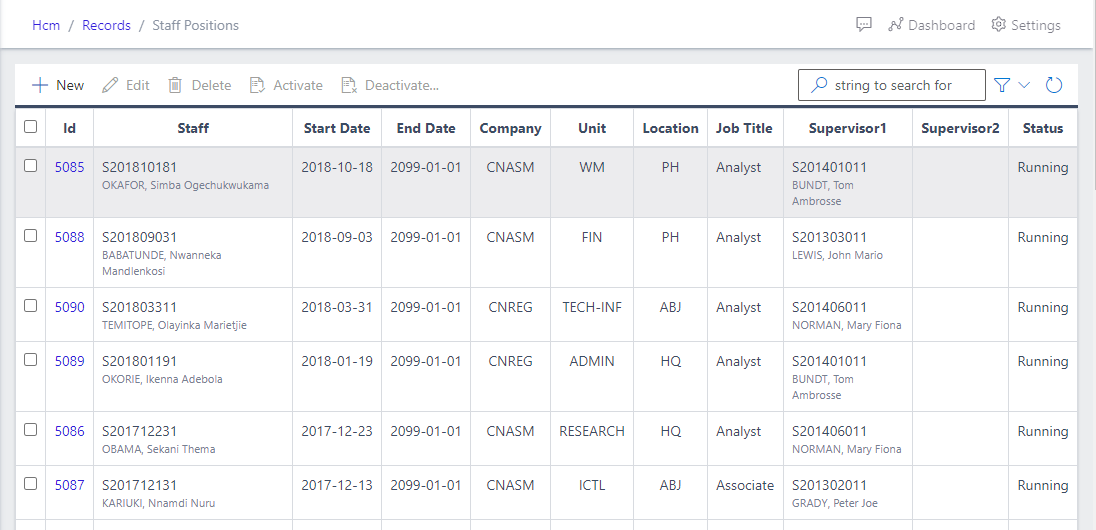1096x530 pixels.
Task: Click staff code S201810181
Action: pyautogui.click(x=140, y=167)
